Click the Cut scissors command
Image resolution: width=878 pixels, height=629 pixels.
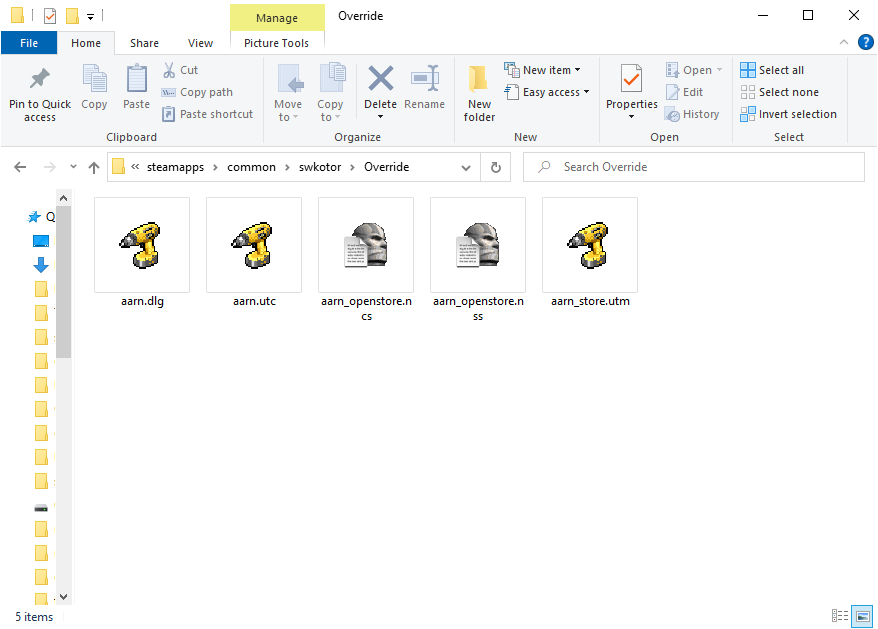(180, 70)
